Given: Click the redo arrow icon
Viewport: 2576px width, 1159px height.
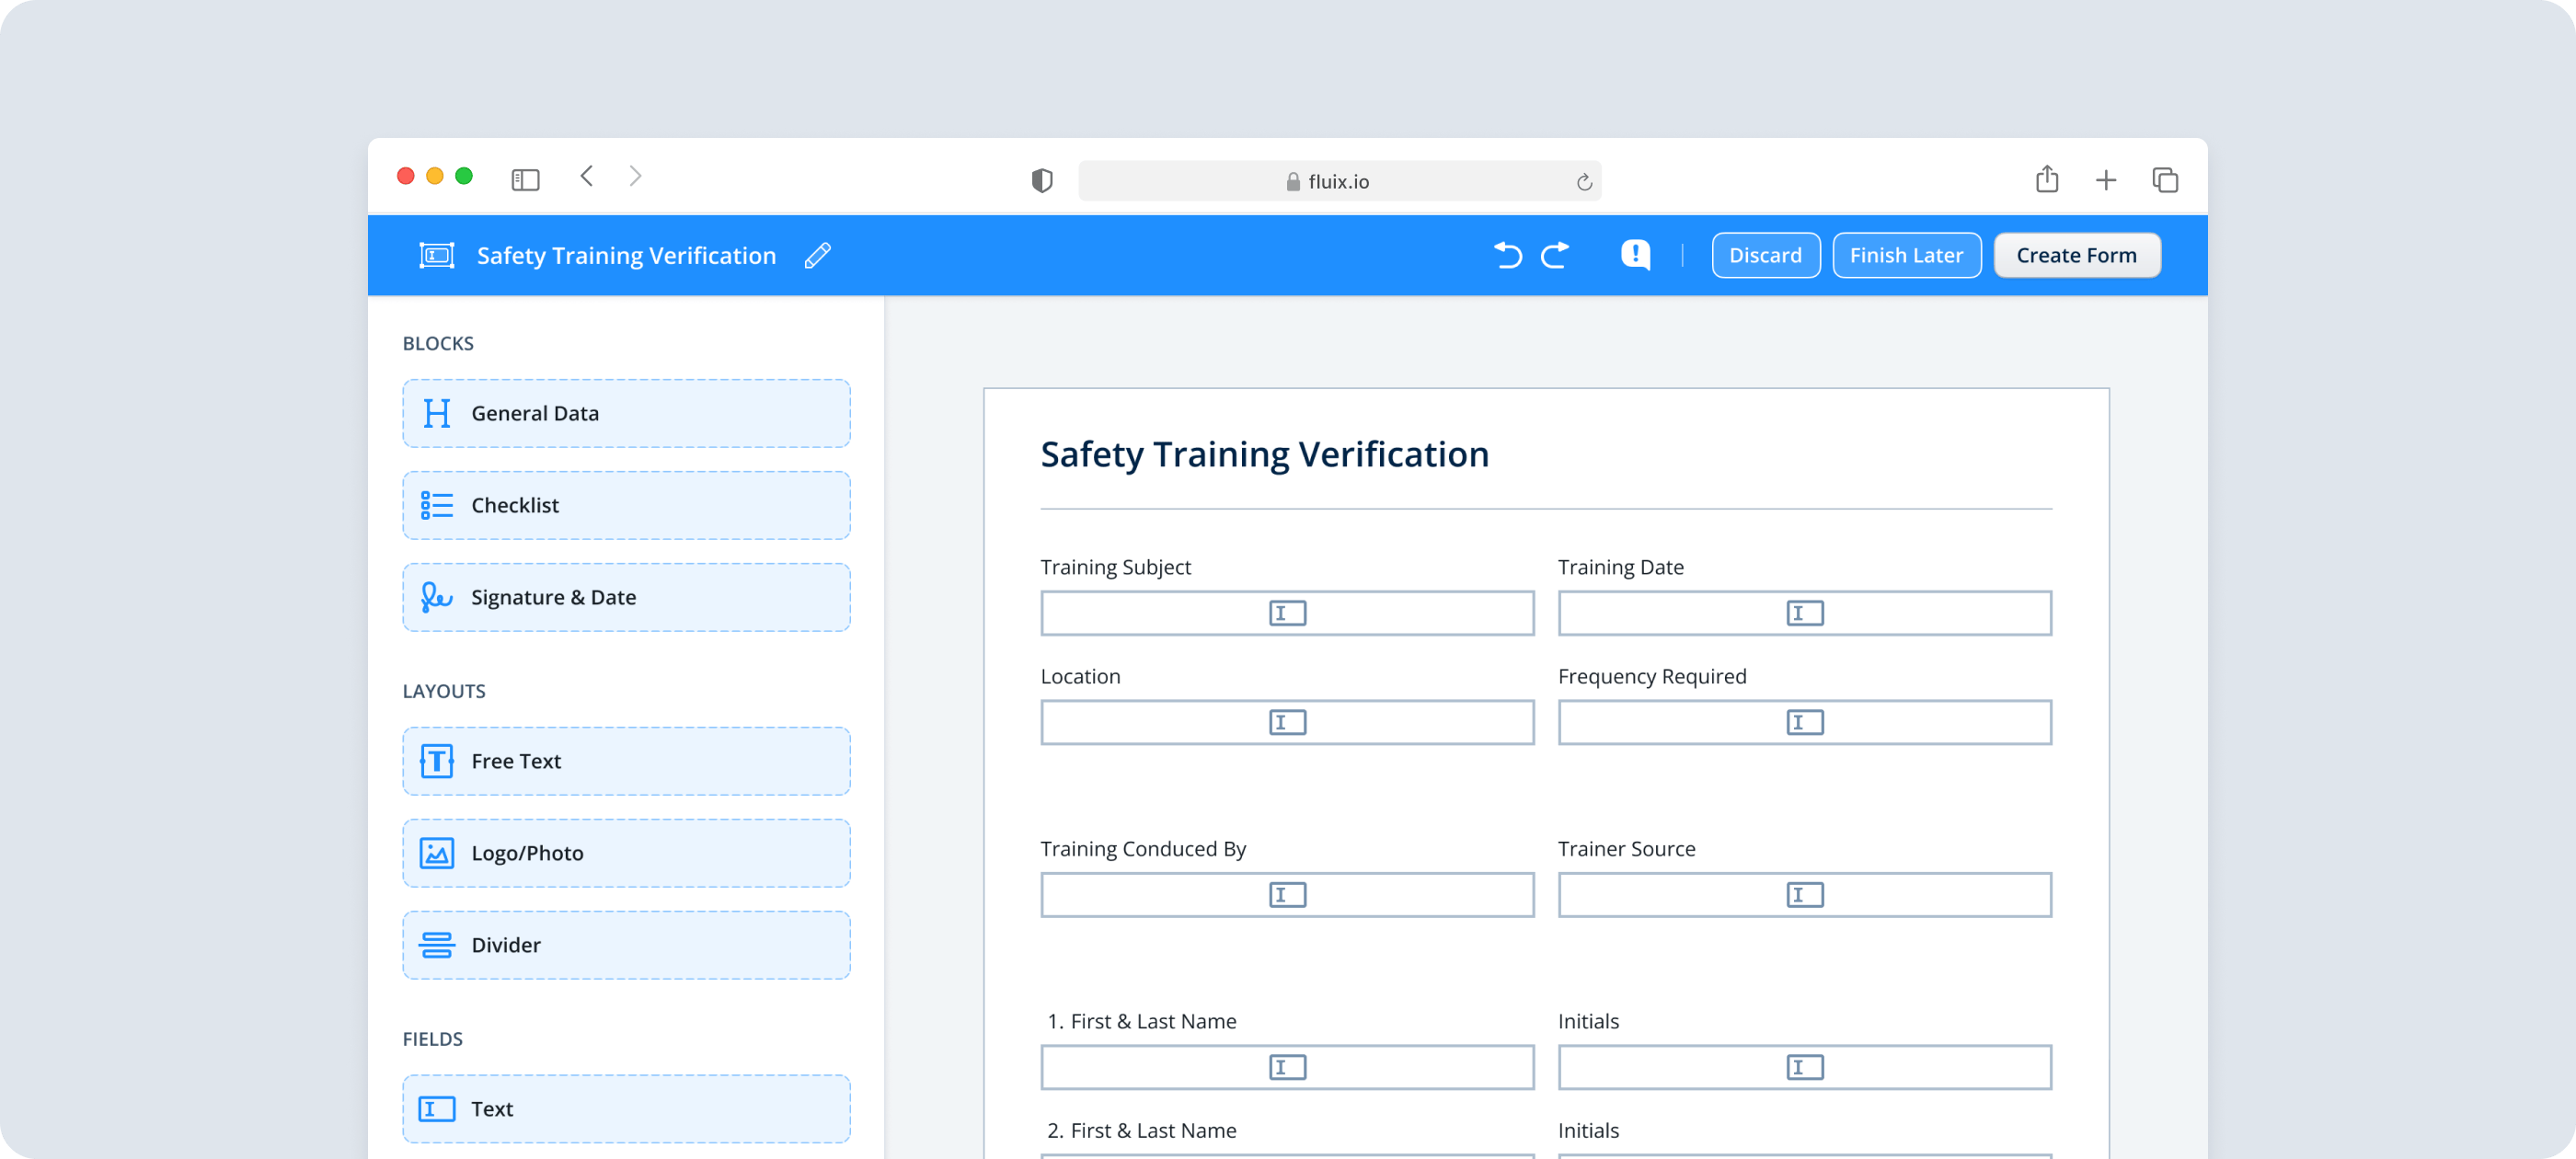Looking at the screenshot, I should coord(1555,255).
